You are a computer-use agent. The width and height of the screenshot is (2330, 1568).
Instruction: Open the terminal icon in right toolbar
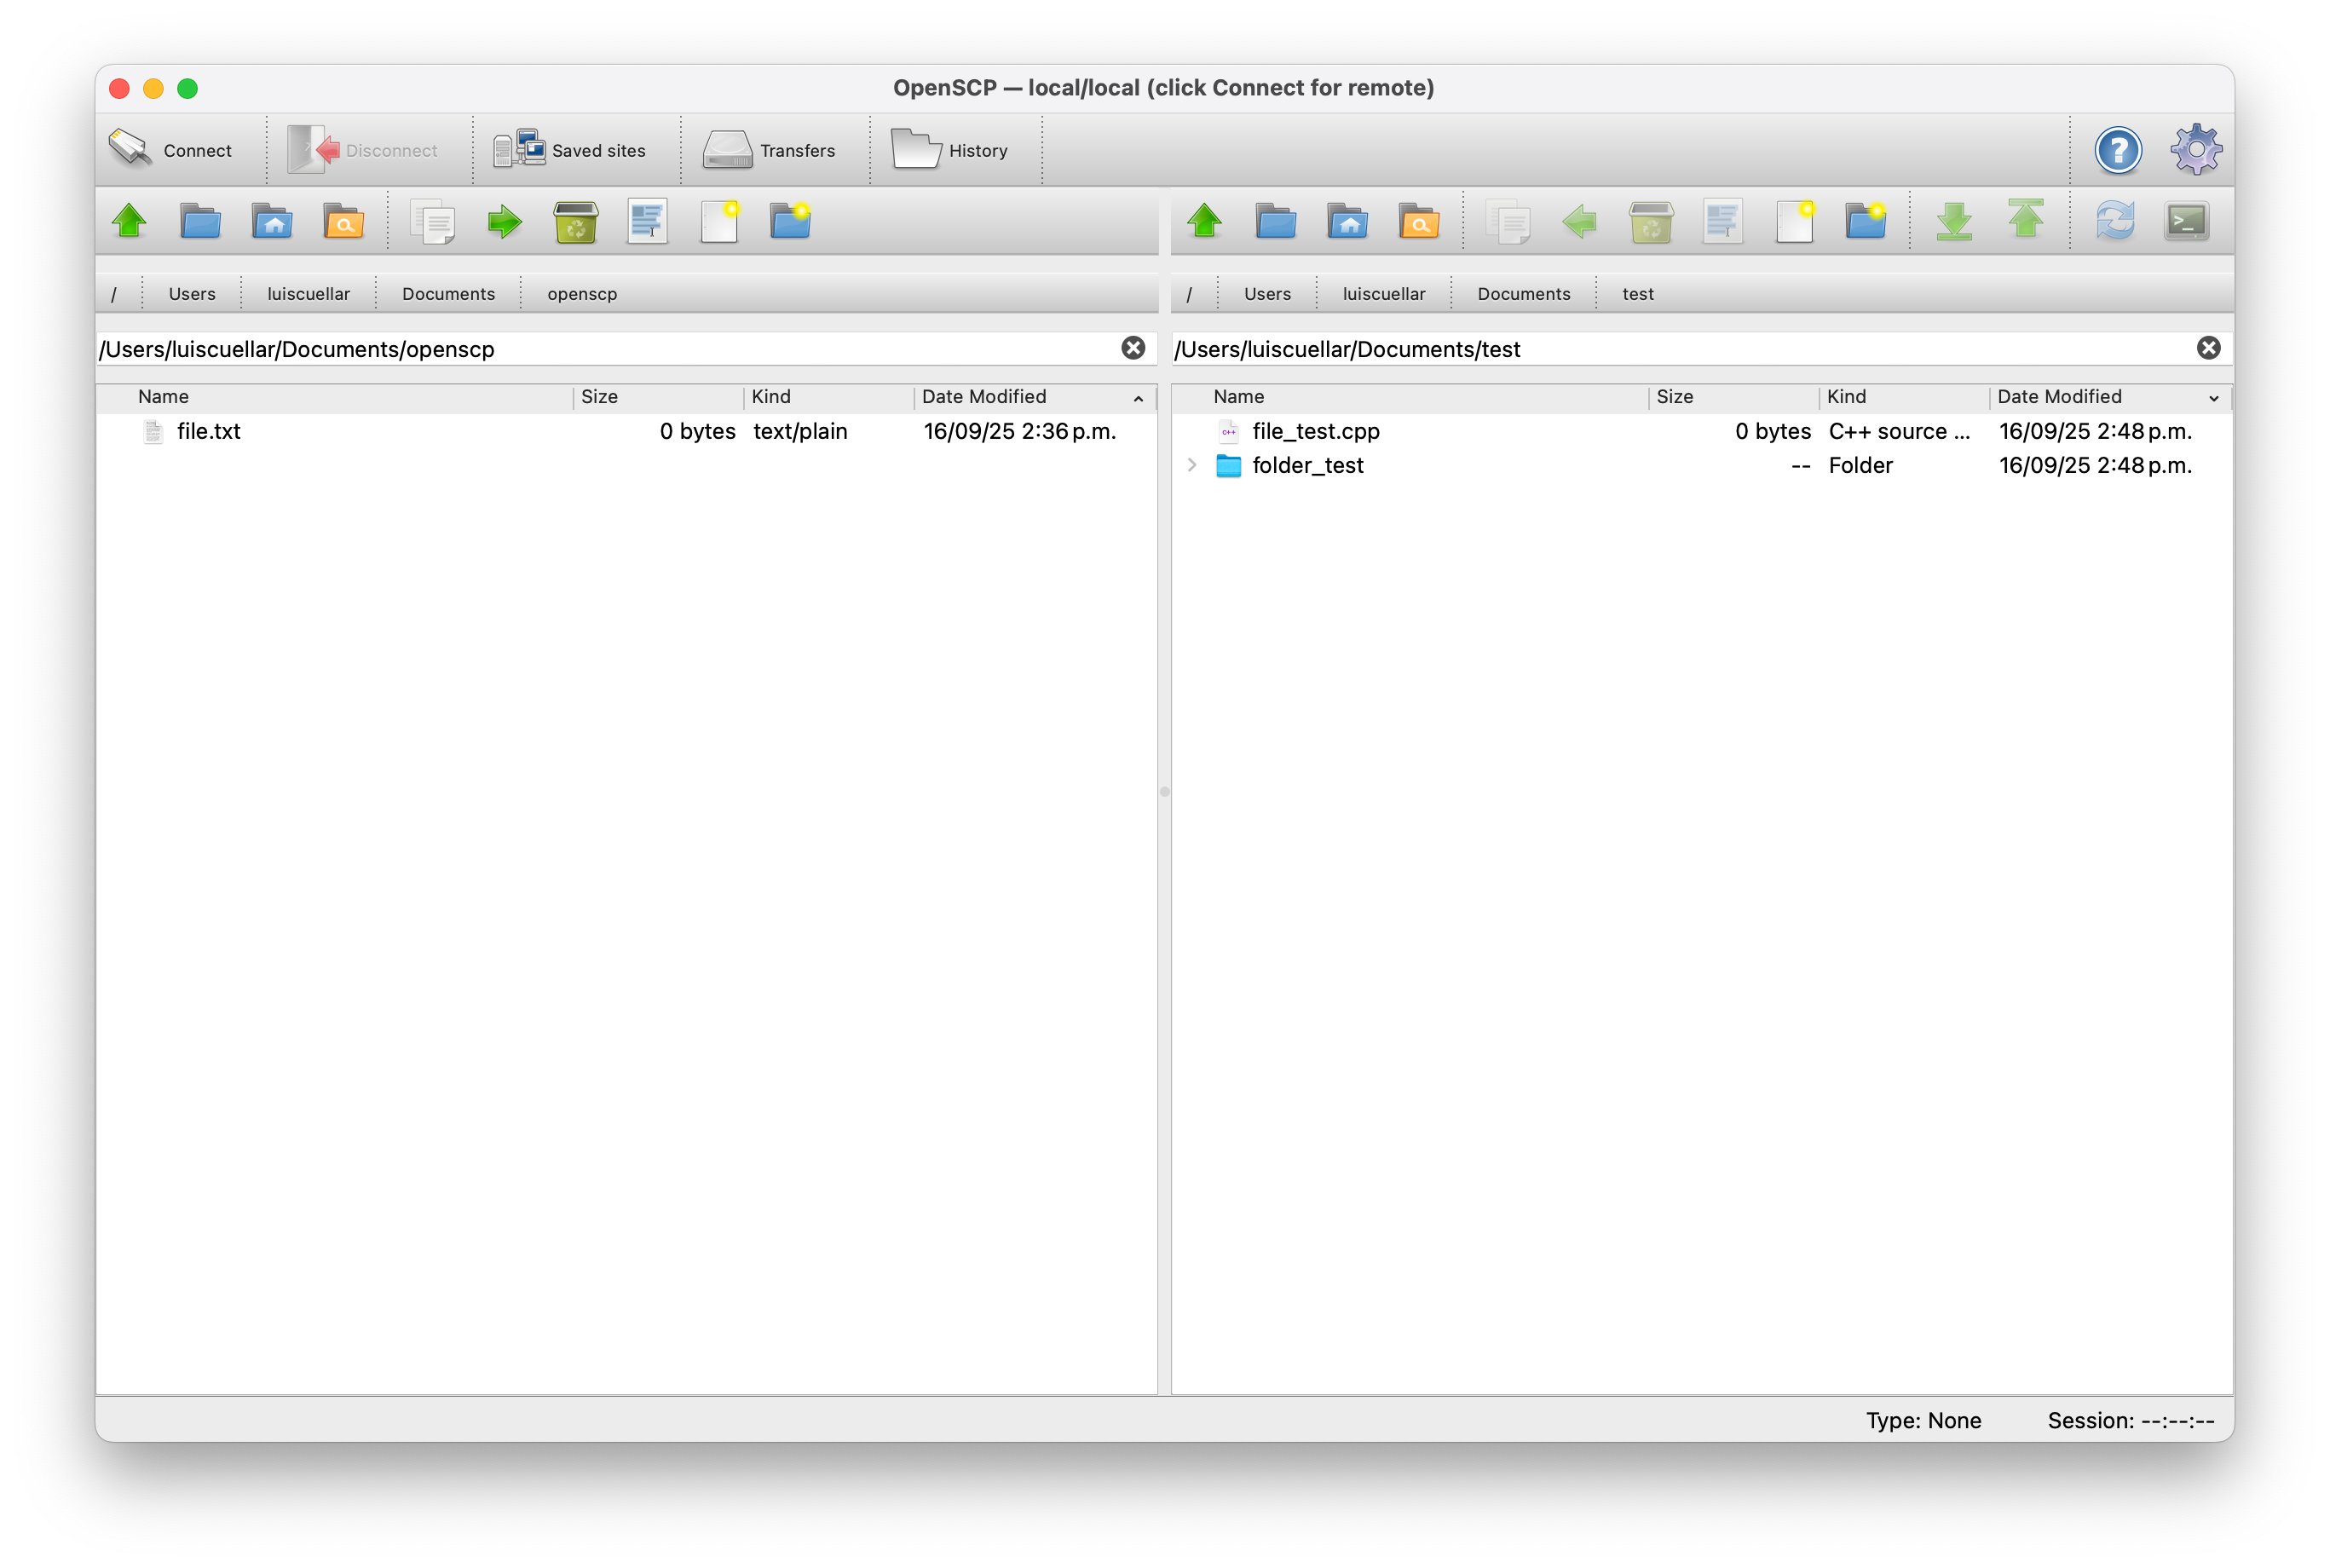click(x=2187, y=221)
